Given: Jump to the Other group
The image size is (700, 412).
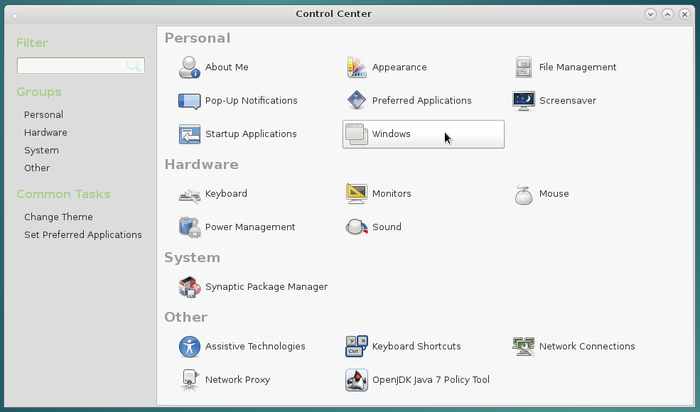Looking at the screenshot, I should pyautogui.click(x=37, y=168).
